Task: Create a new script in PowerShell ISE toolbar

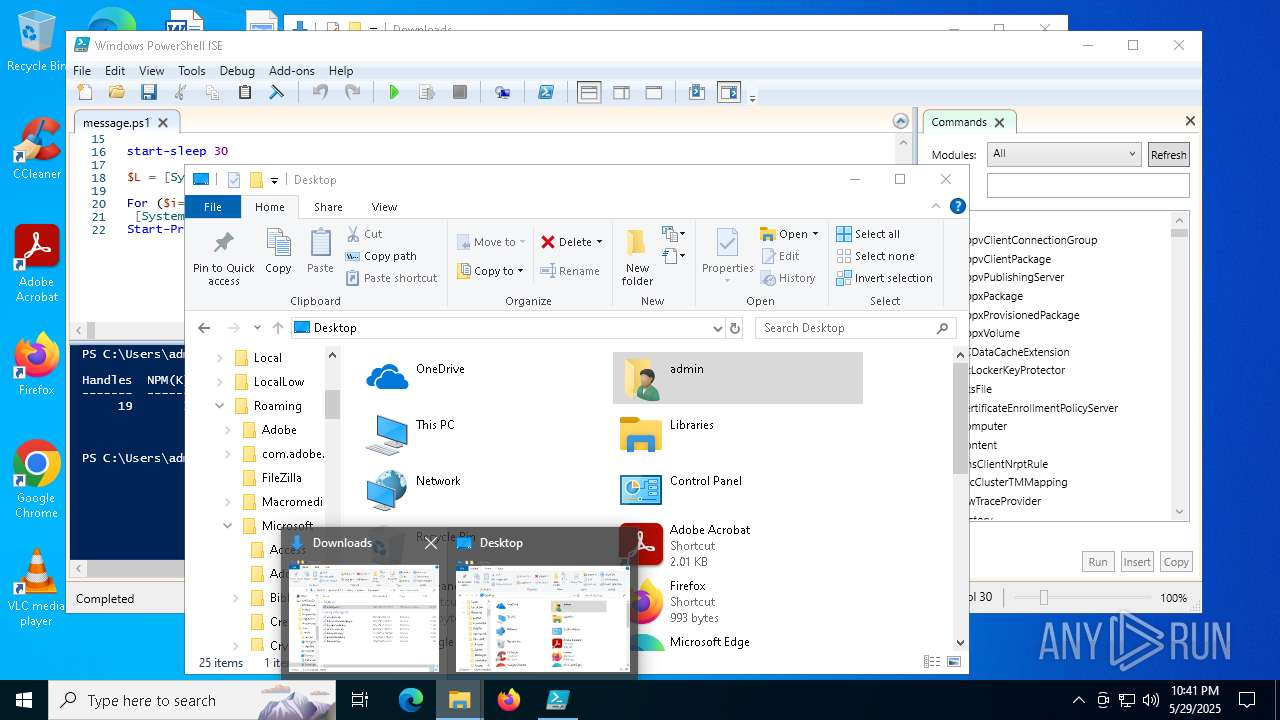Action: [85, 92]
